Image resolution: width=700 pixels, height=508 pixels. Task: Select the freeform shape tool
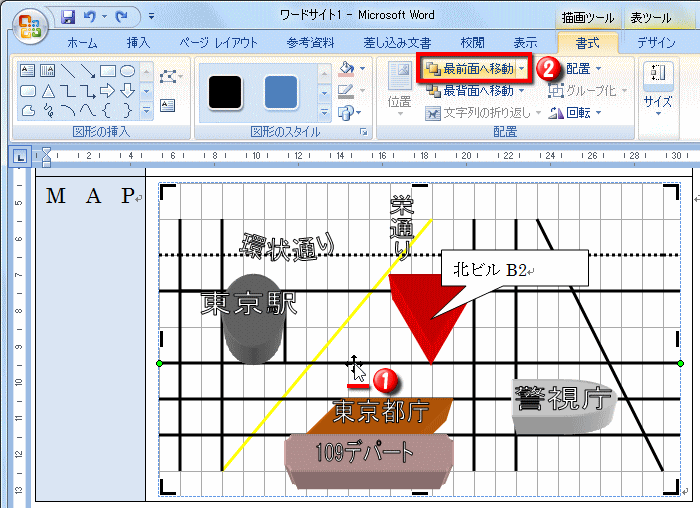[28, 110]
